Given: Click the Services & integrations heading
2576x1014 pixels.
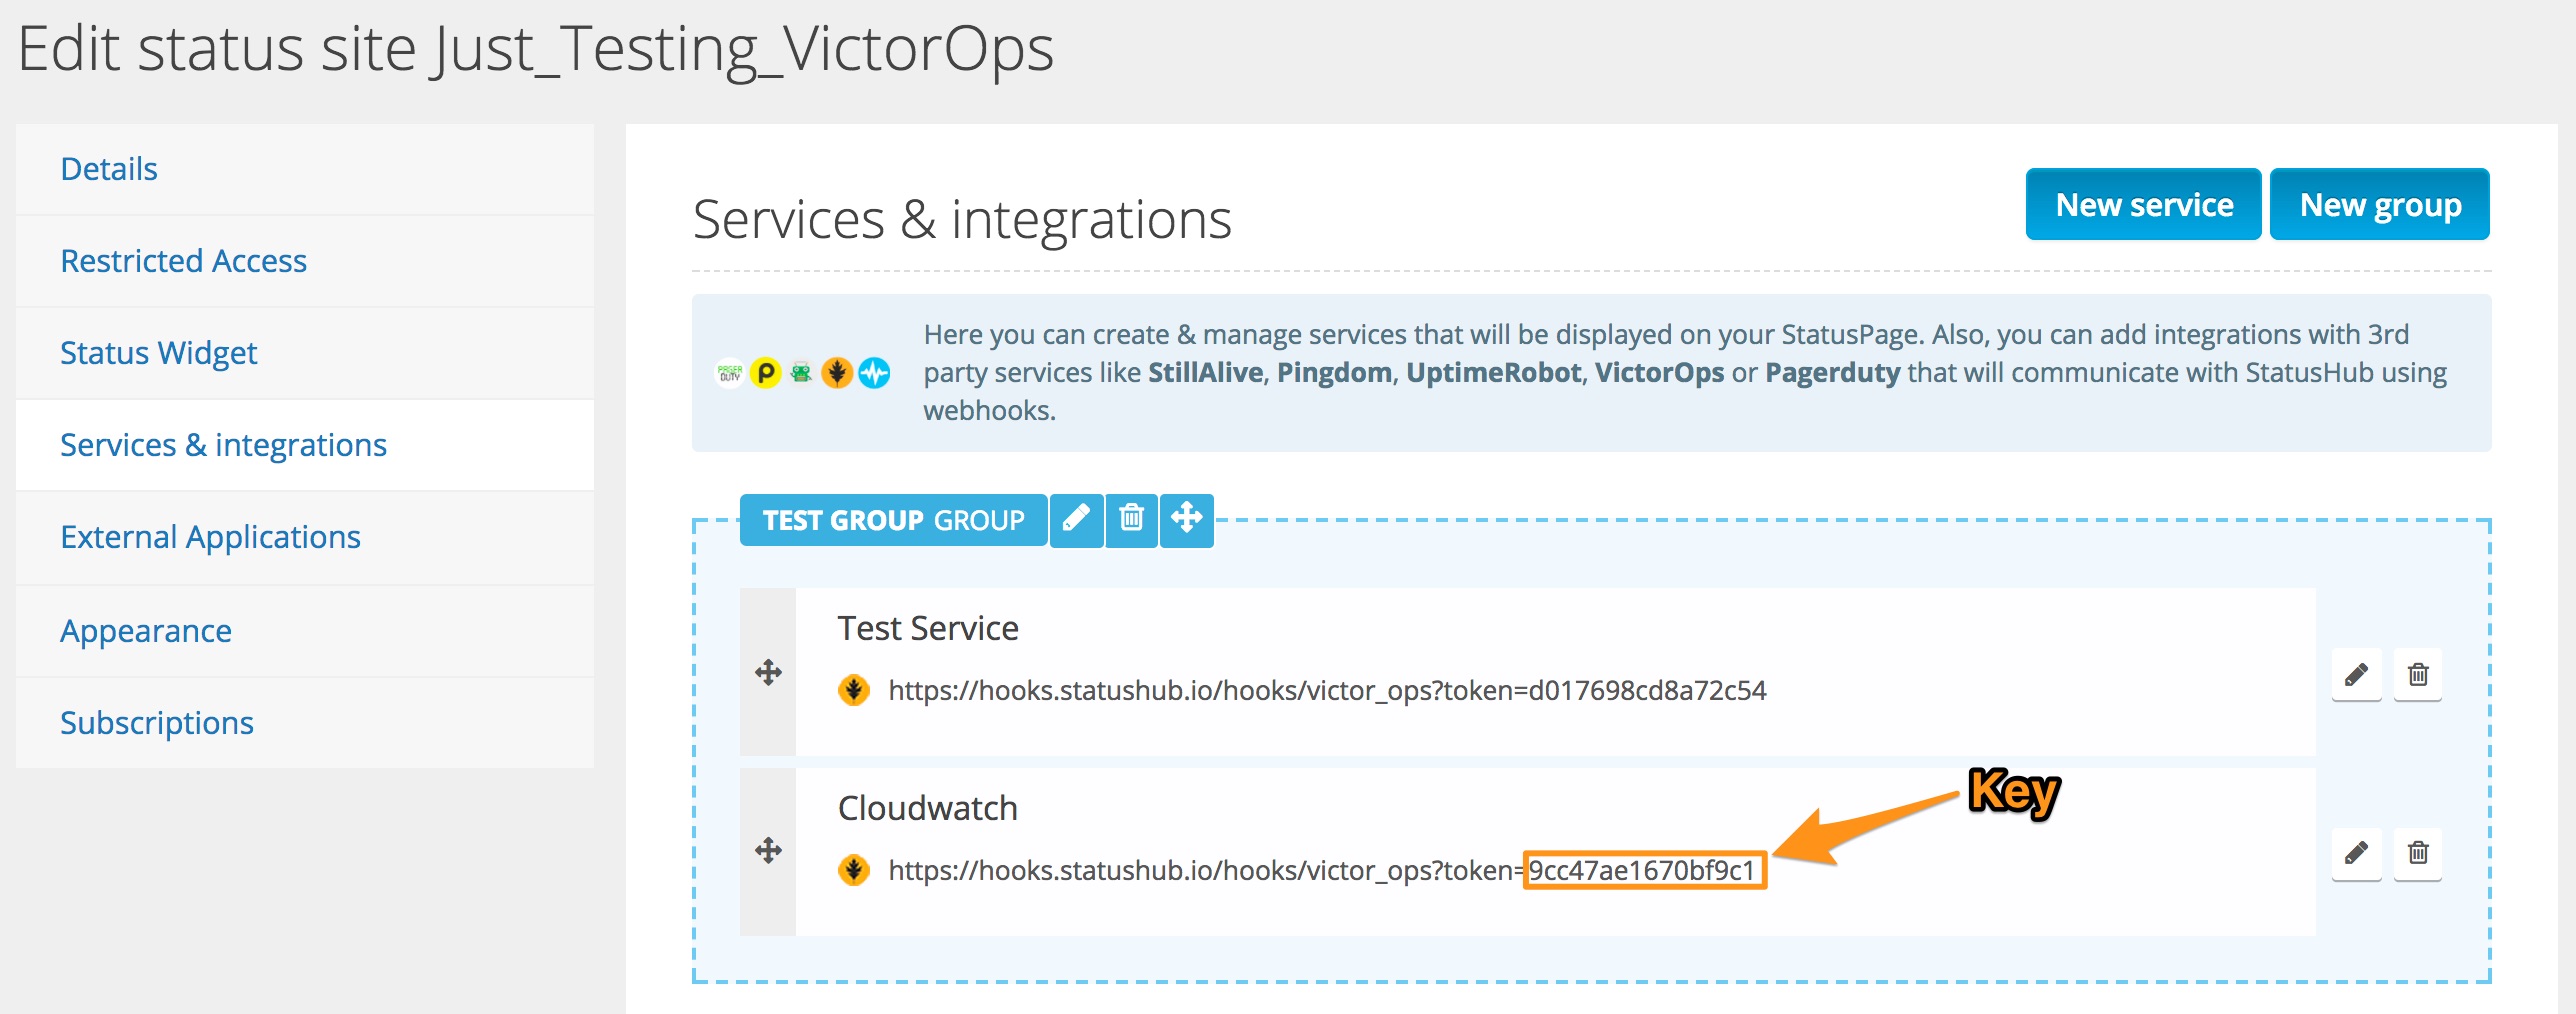Looking at the screenshot, I should 961,219.
